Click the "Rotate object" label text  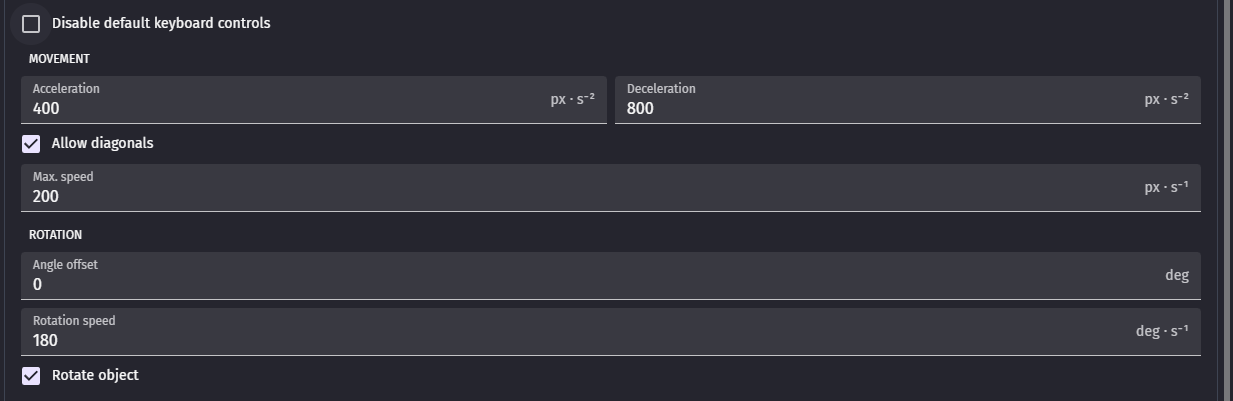(x=95, y=375)
